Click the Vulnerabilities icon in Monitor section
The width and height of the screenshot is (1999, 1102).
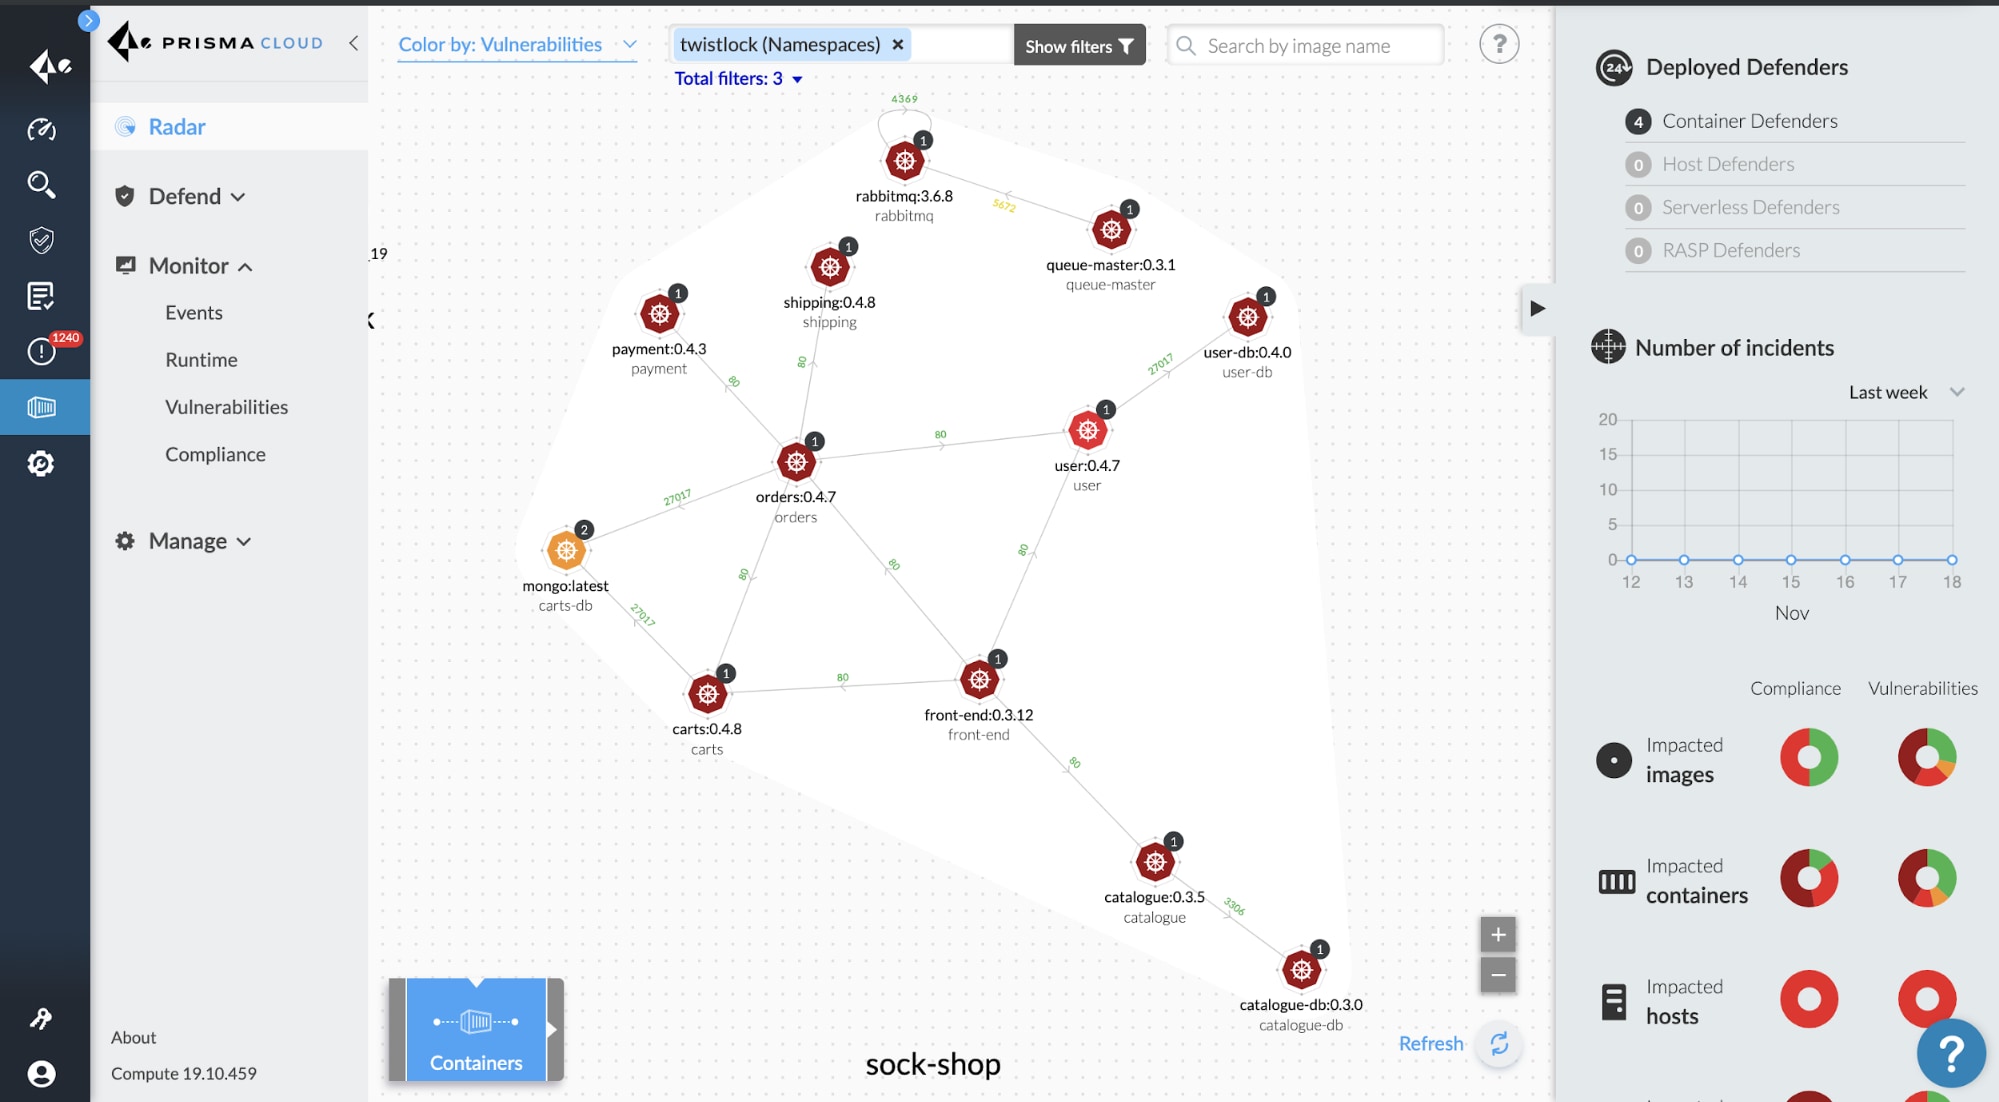[225, 406]
